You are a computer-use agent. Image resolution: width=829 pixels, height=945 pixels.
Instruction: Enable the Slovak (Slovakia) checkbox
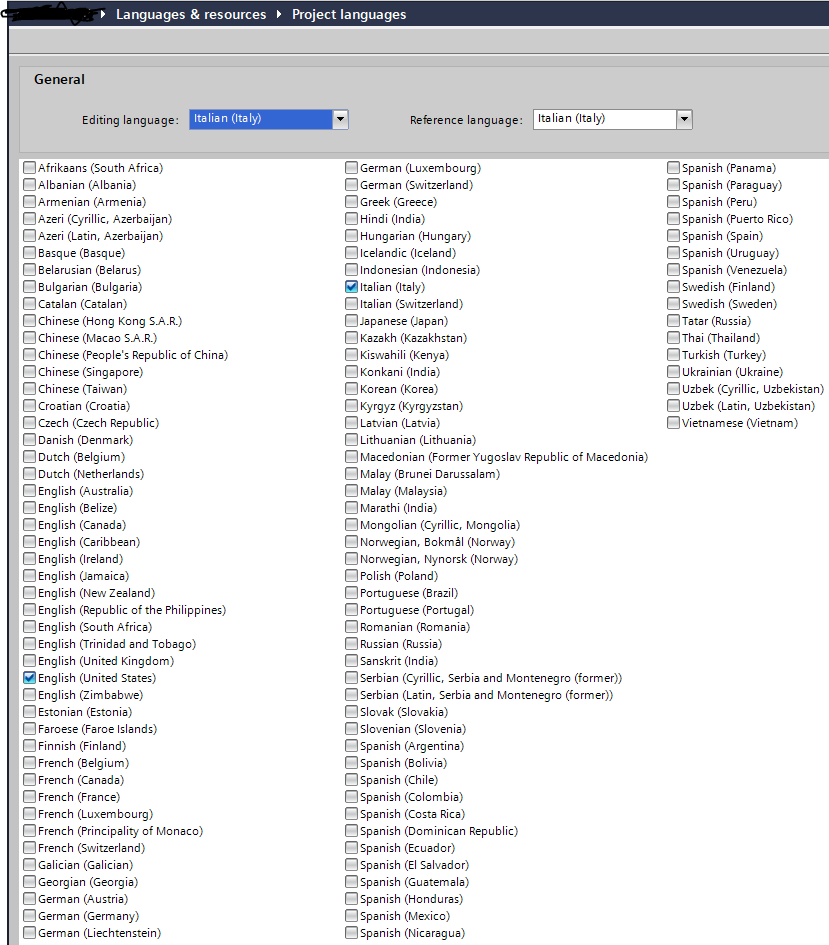pyautogui.click(x=351, y=712)
